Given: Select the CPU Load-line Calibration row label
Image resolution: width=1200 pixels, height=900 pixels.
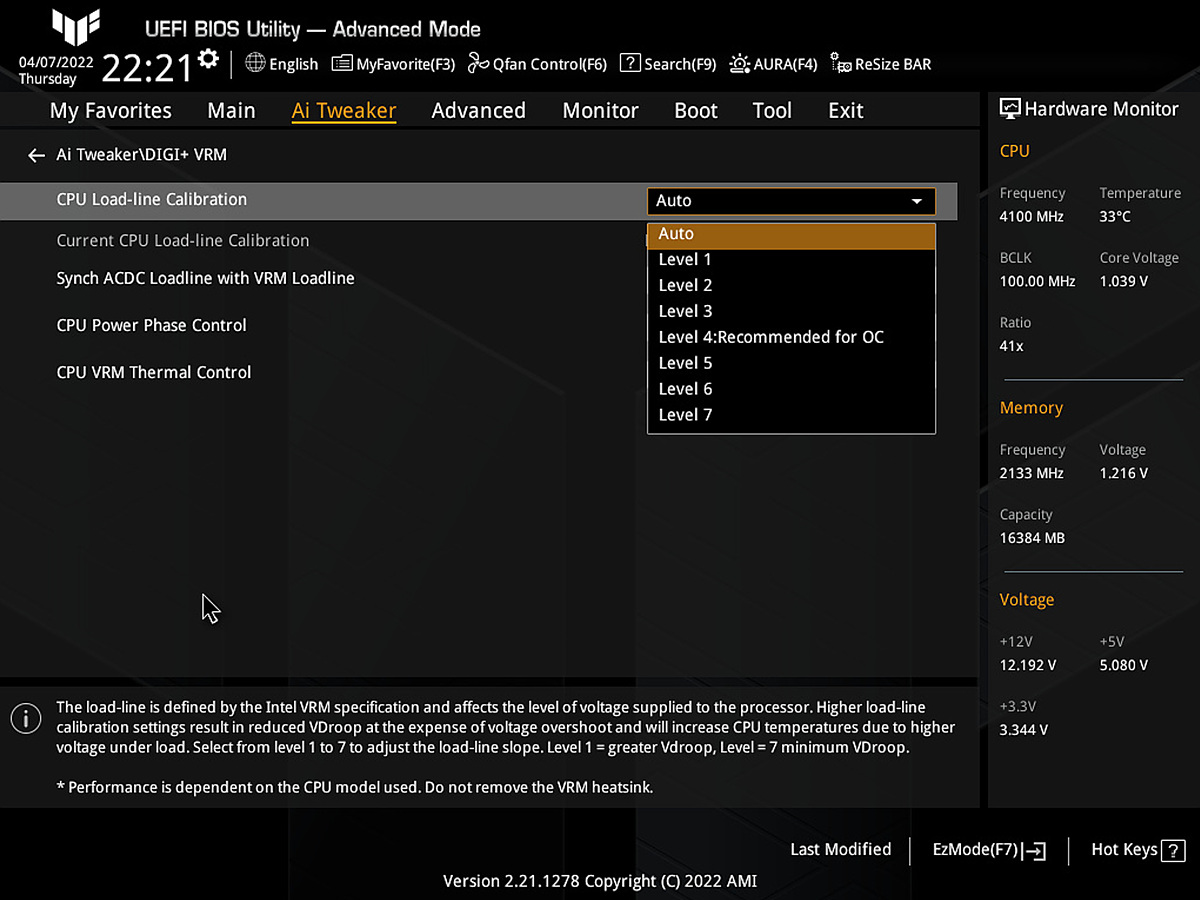Looking at the screenshot, I should click(152, 200).
